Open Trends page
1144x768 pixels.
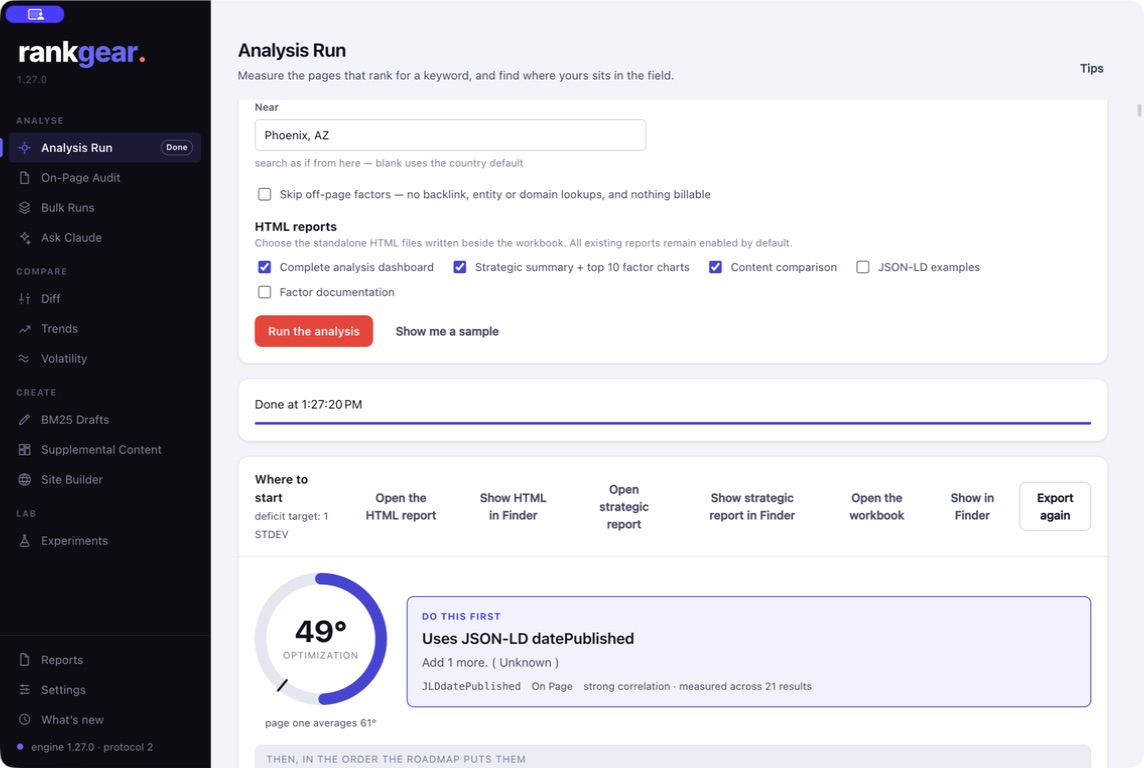105,328
